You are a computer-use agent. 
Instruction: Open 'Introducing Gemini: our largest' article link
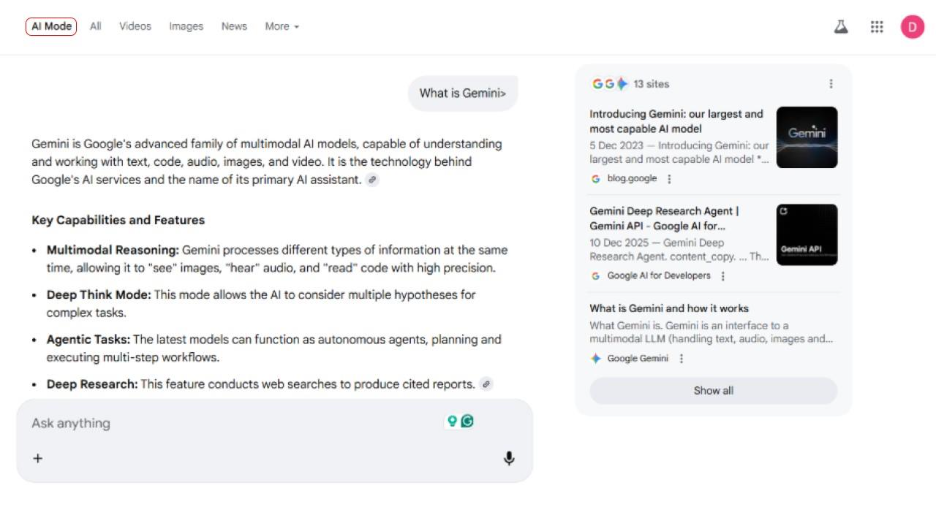676,121
